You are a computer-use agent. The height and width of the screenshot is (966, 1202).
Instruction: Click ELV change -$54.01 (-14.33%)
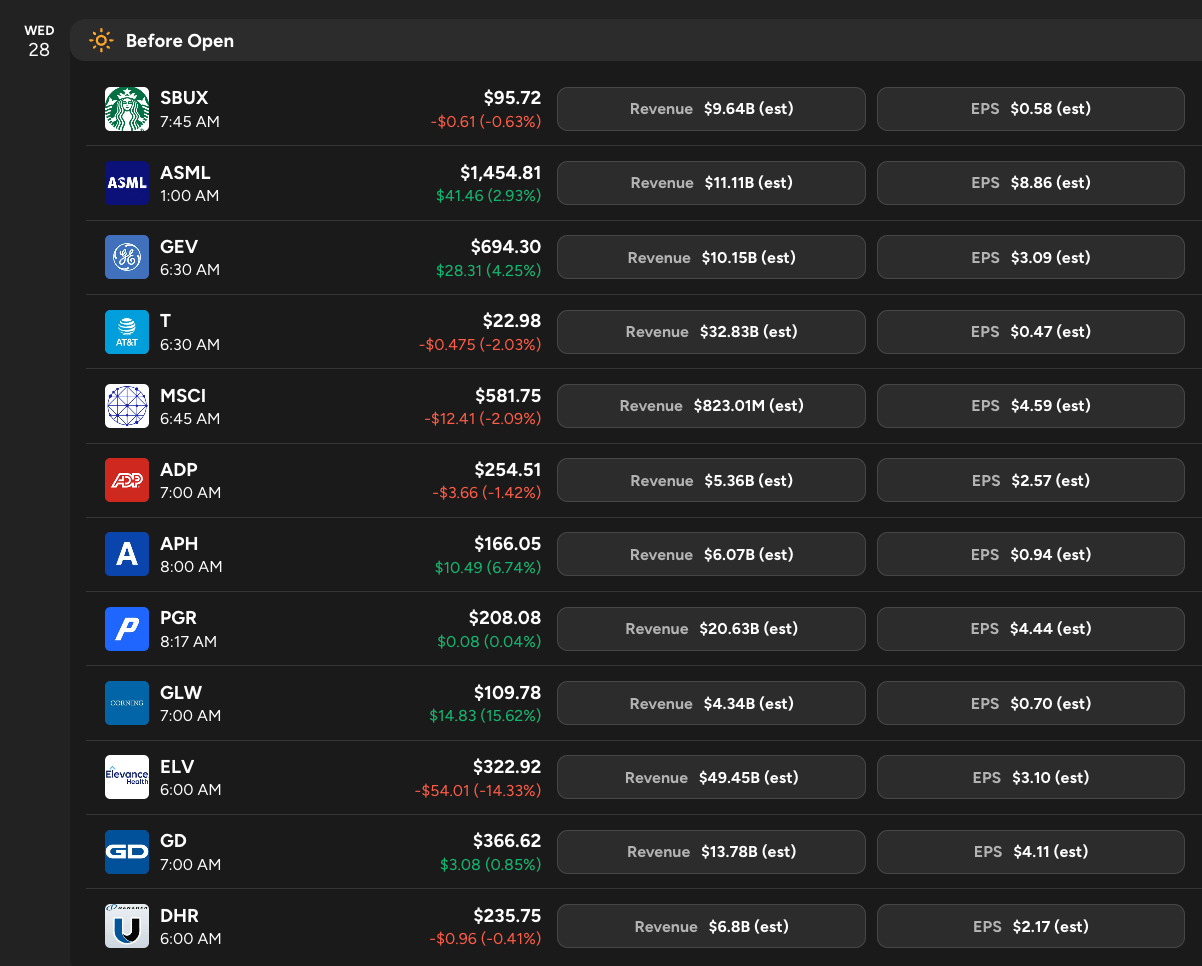478,790
